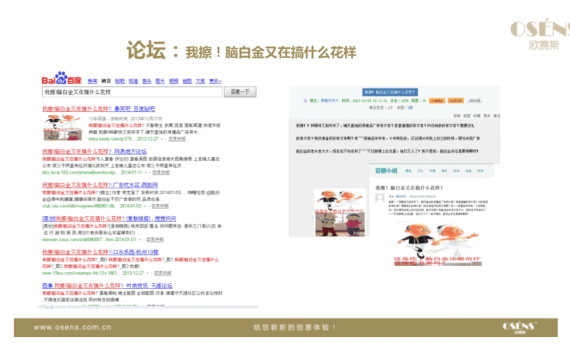Switch to the 图片 search tab
The image size is (570, 360).
click(x=160, y=81)
